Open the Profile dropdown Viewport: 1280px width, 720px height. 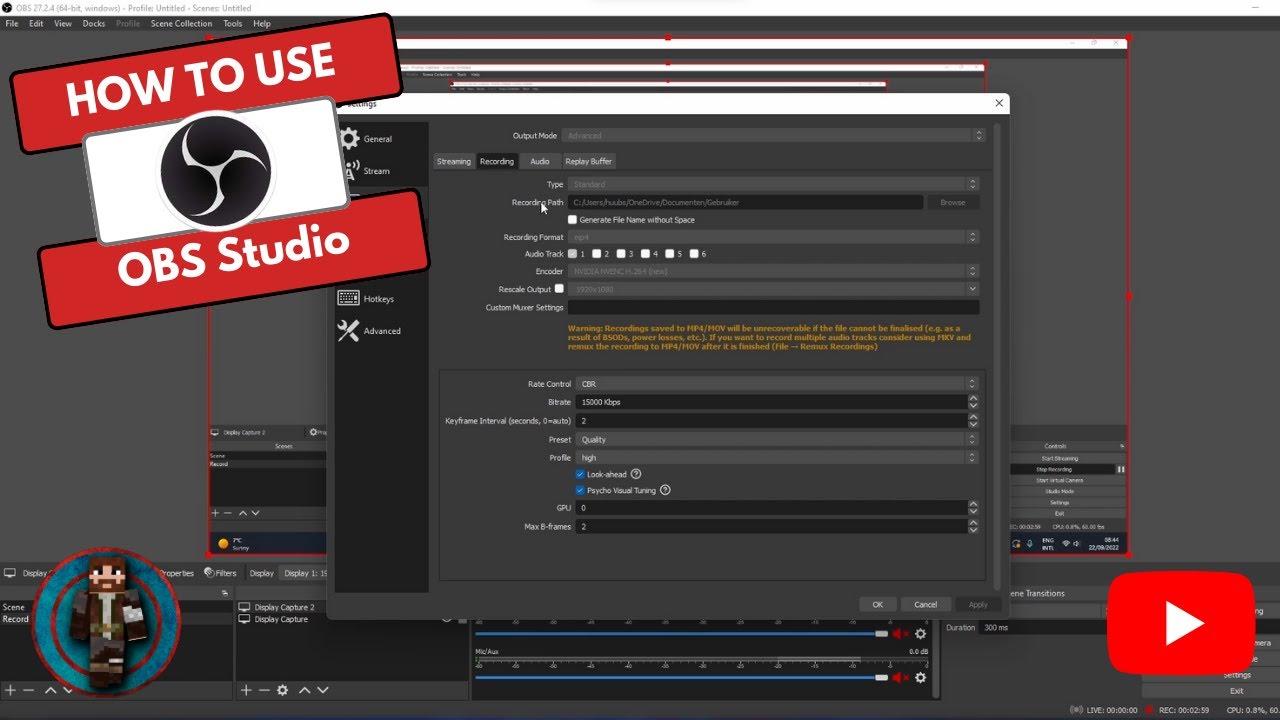776,458
